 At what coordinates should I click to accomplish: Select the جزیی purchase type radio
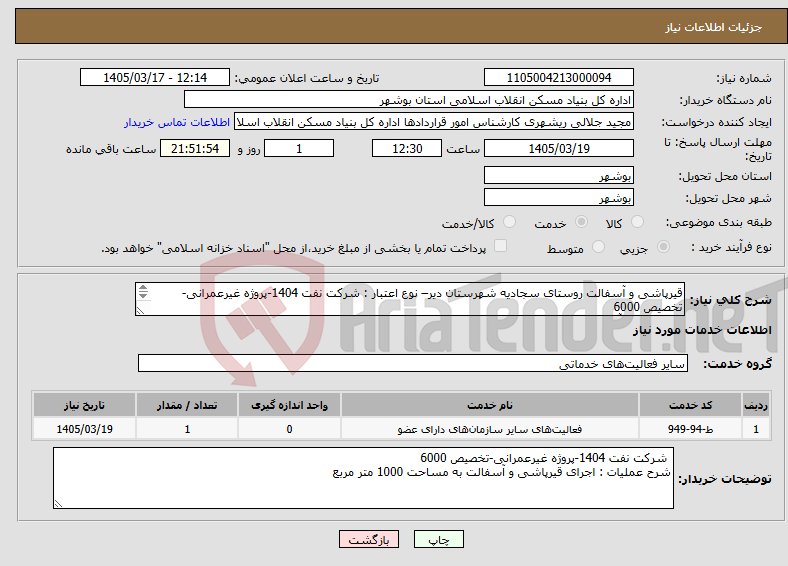point(663,247)
